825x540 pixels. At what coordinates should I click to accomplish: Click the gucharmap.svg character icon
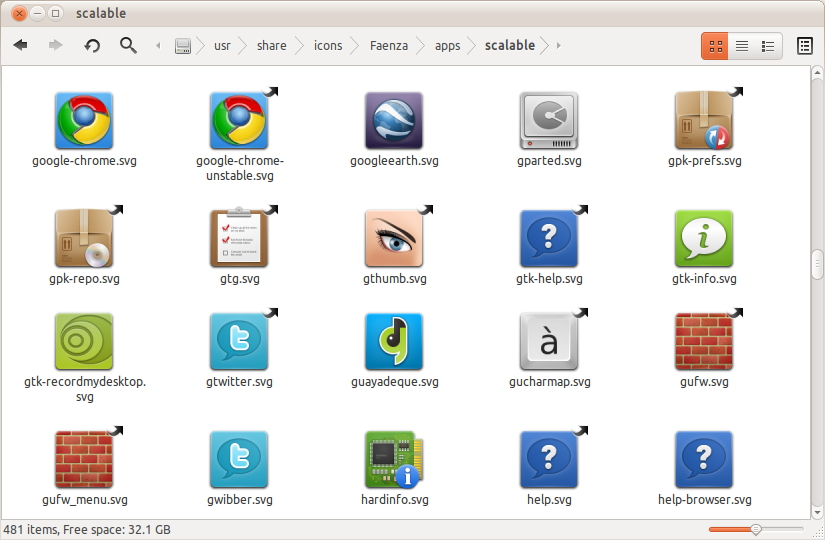(549, 342)
